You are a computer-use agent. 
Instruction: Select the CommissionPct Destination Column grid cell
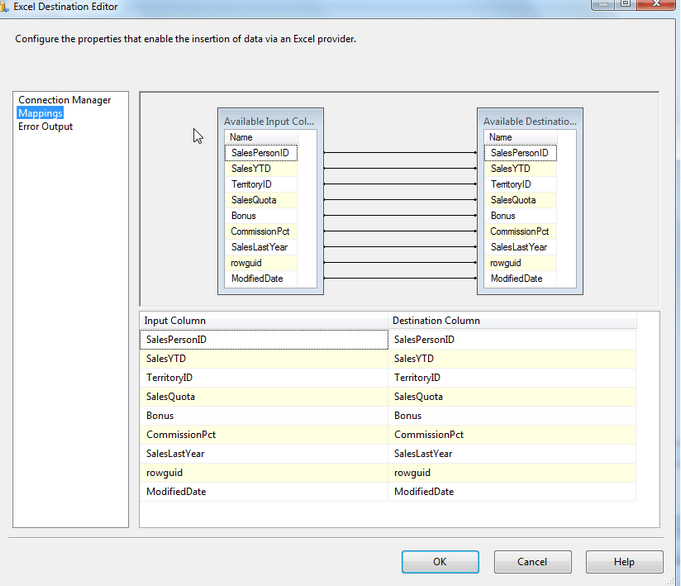pos(512,435)
